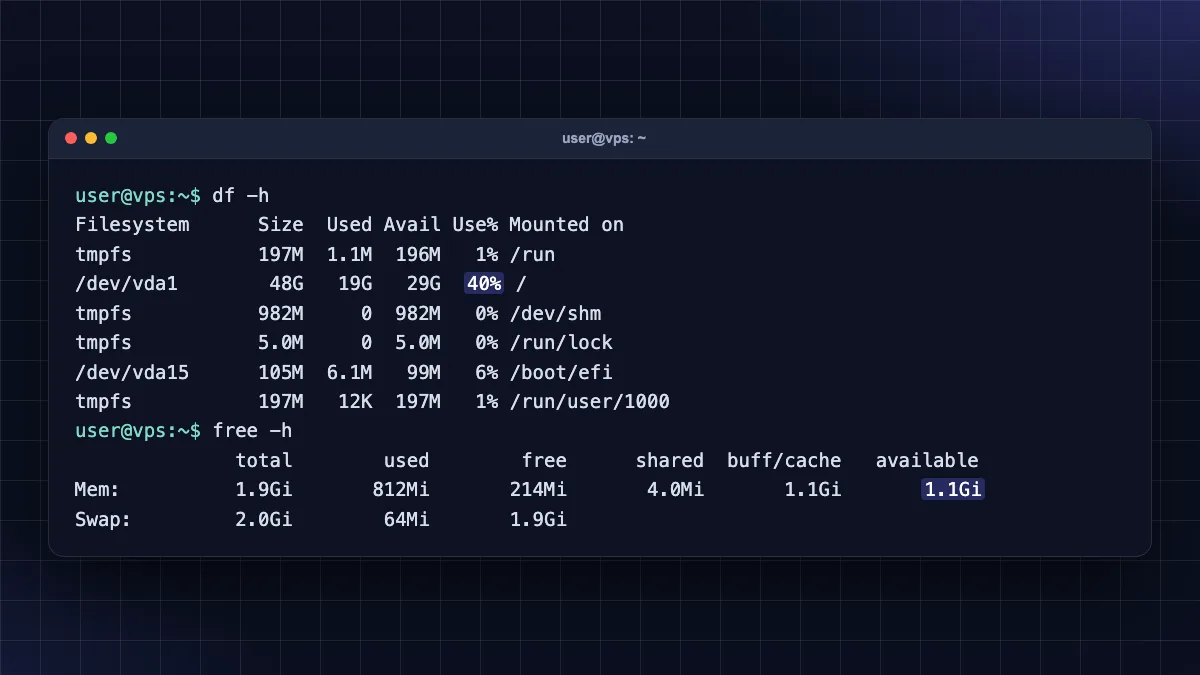Click the red close window button
1200x675 pixels.
pos(71,138)
